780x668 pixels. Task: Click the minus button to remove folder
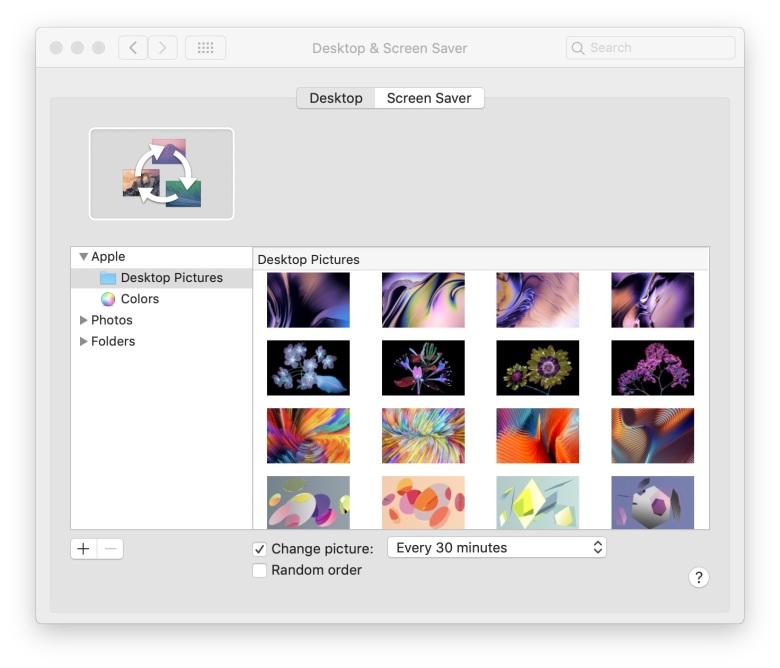[x=110, y=549]
